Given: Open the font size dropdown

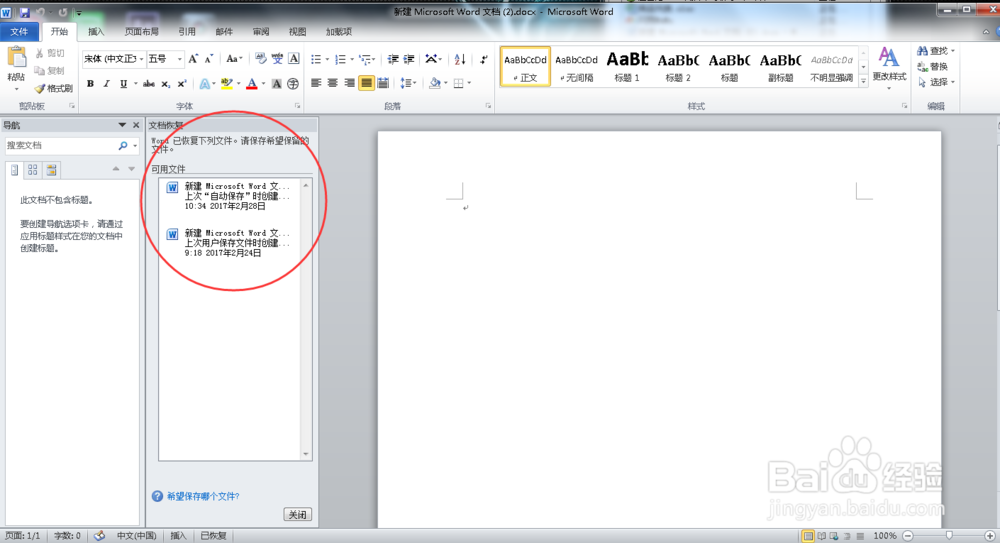Looking at the screenshot, I should click(x=179, y=59).
